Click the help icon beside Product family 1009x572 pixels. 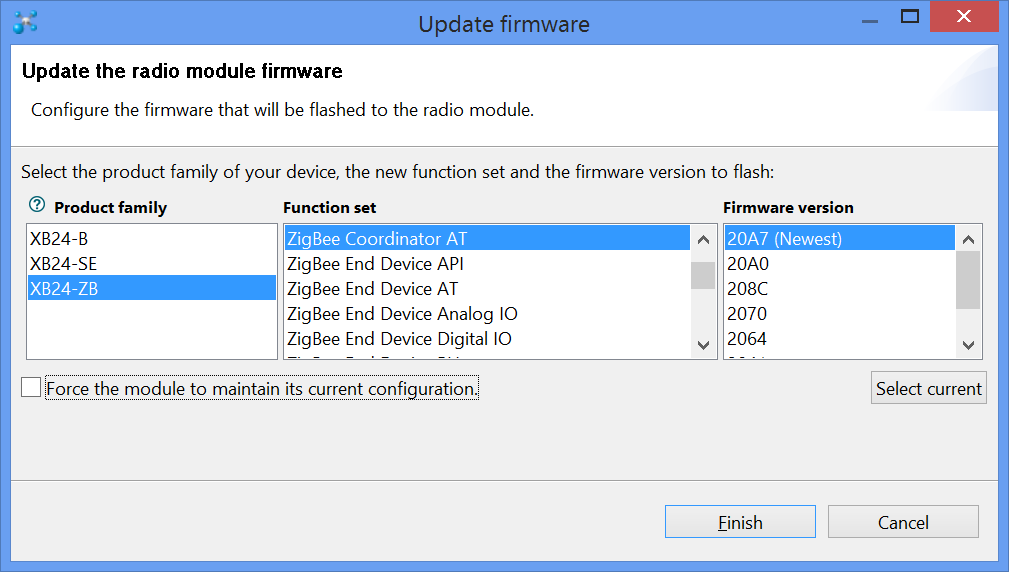[x=37, y=205]
